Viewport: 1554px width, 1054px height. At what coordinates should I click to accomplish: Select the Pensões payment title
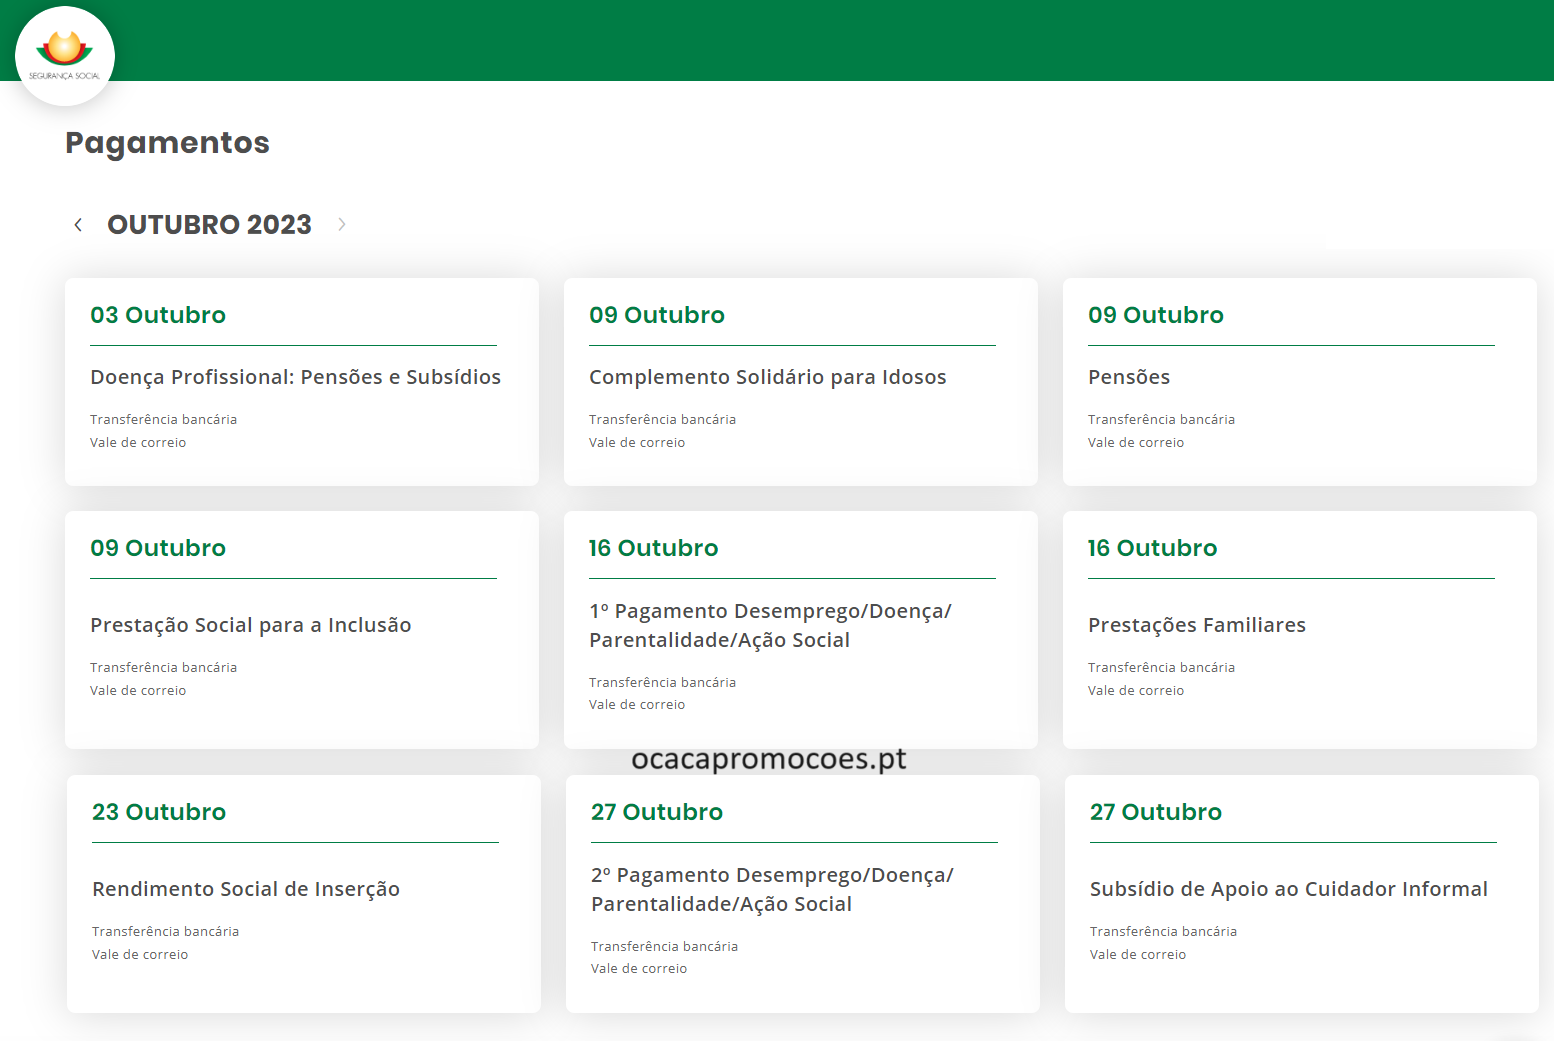click(1128, 377)
